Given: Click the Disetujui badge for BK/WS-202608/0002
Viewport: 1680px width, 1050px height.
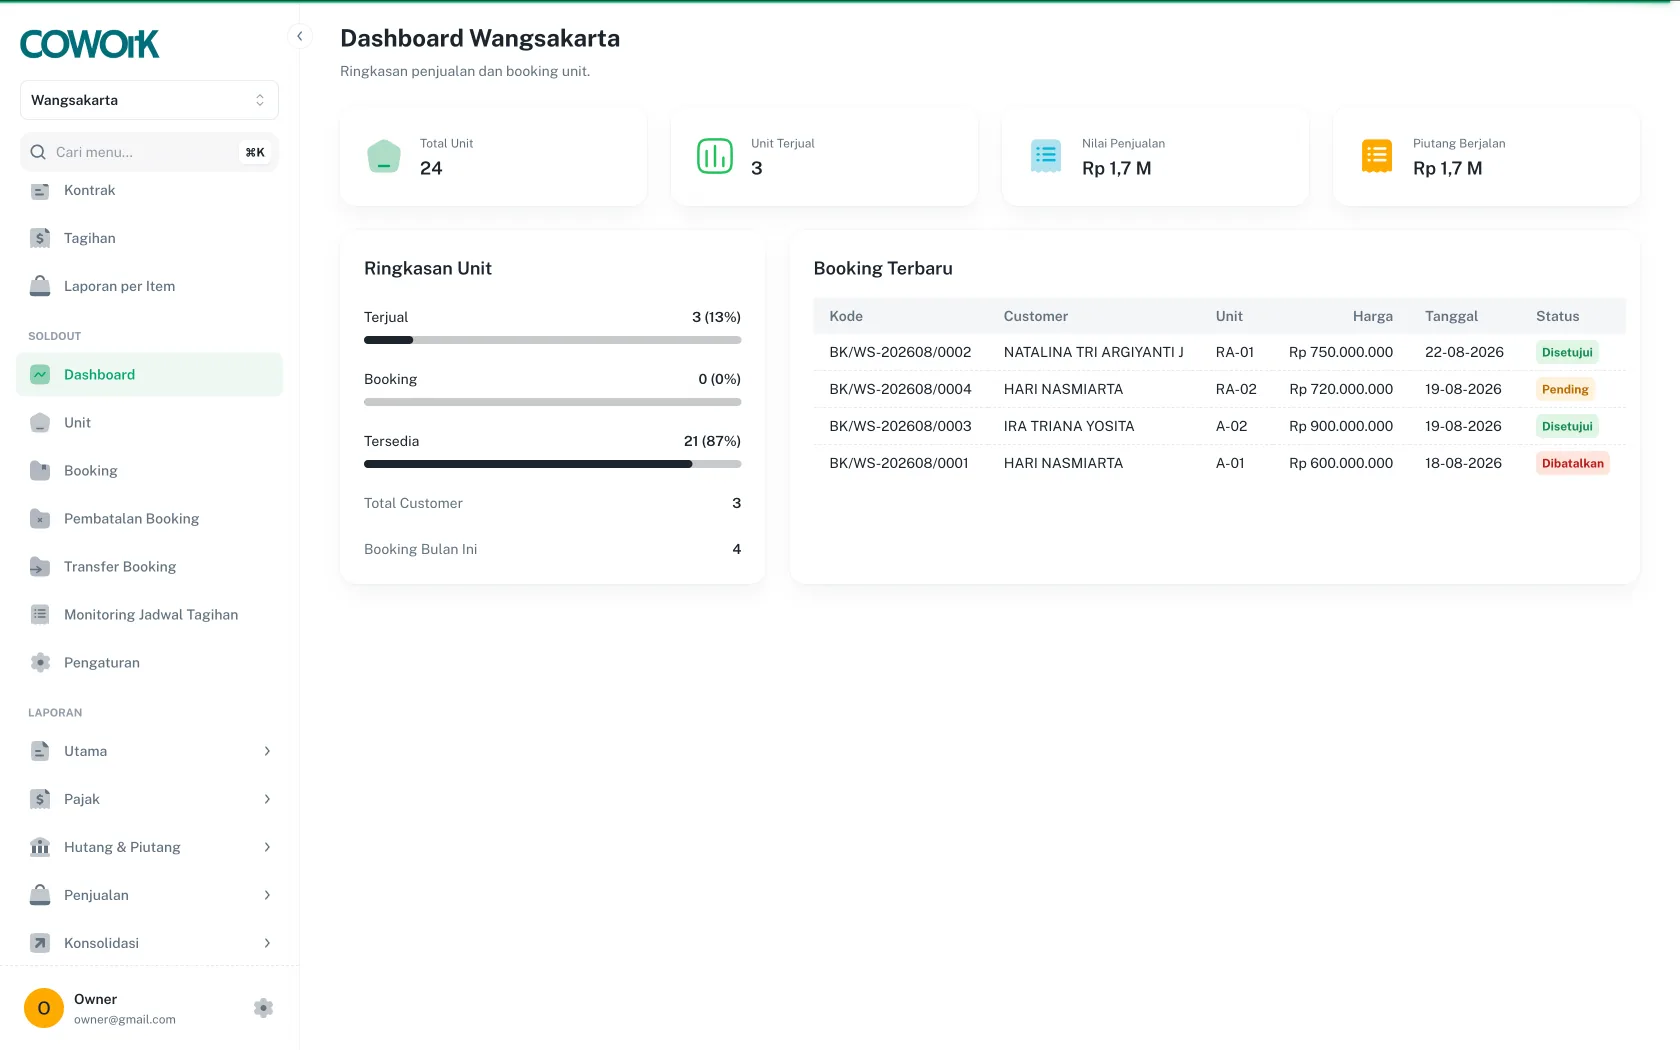Looking at the screenshot, I should click(x=1567, y=352).
